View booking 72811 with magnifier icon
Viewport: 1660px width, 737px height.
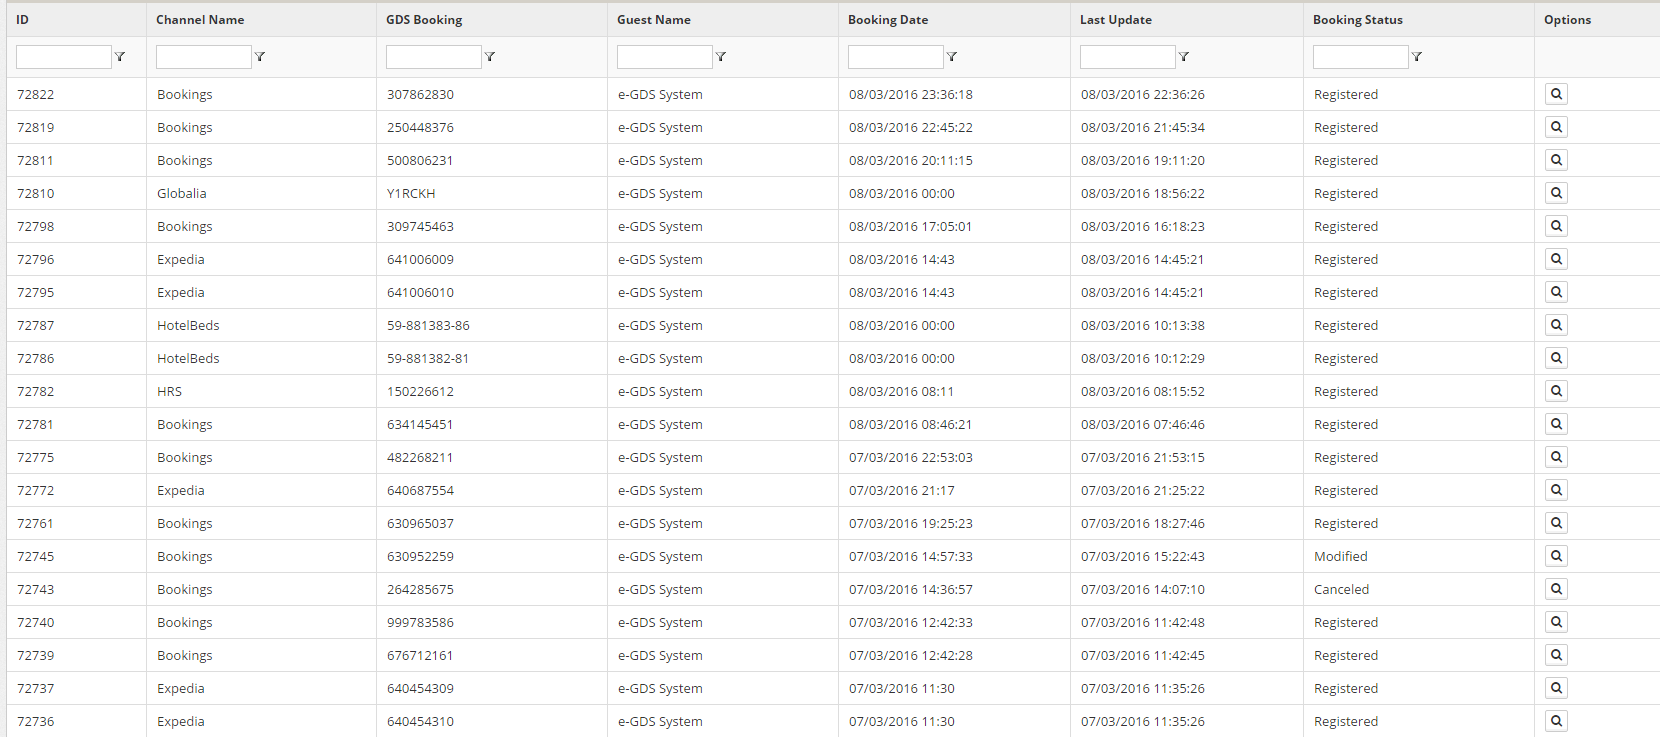(x=1556, y=160)
